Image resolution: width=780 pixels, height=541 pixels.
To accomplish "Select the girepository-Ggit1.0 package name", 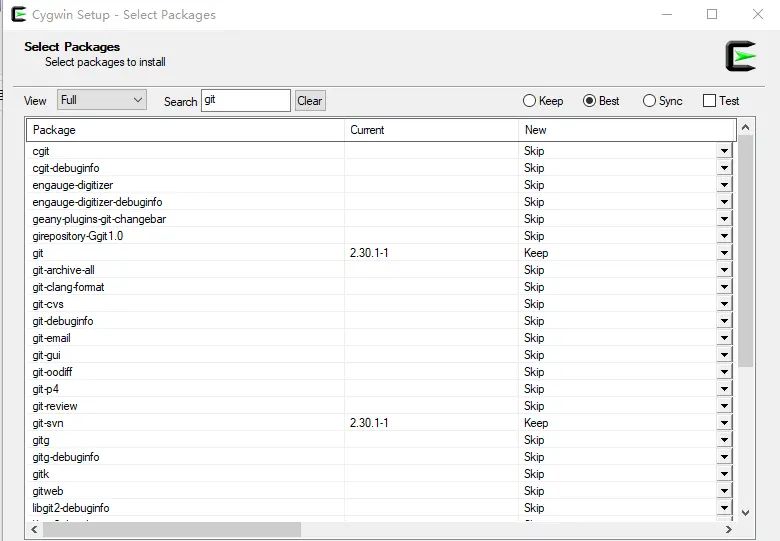I will click(x=78, y=236).
